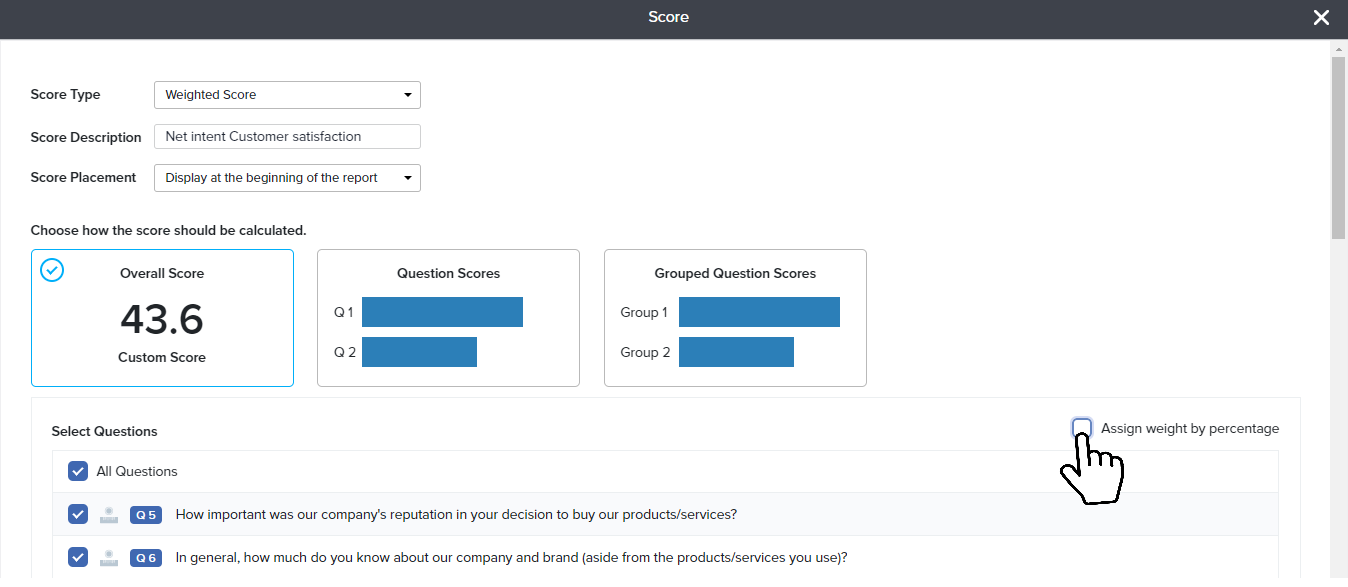Click the question type icon beside Q5
The image size is (1348, 587).
point(110,515)
